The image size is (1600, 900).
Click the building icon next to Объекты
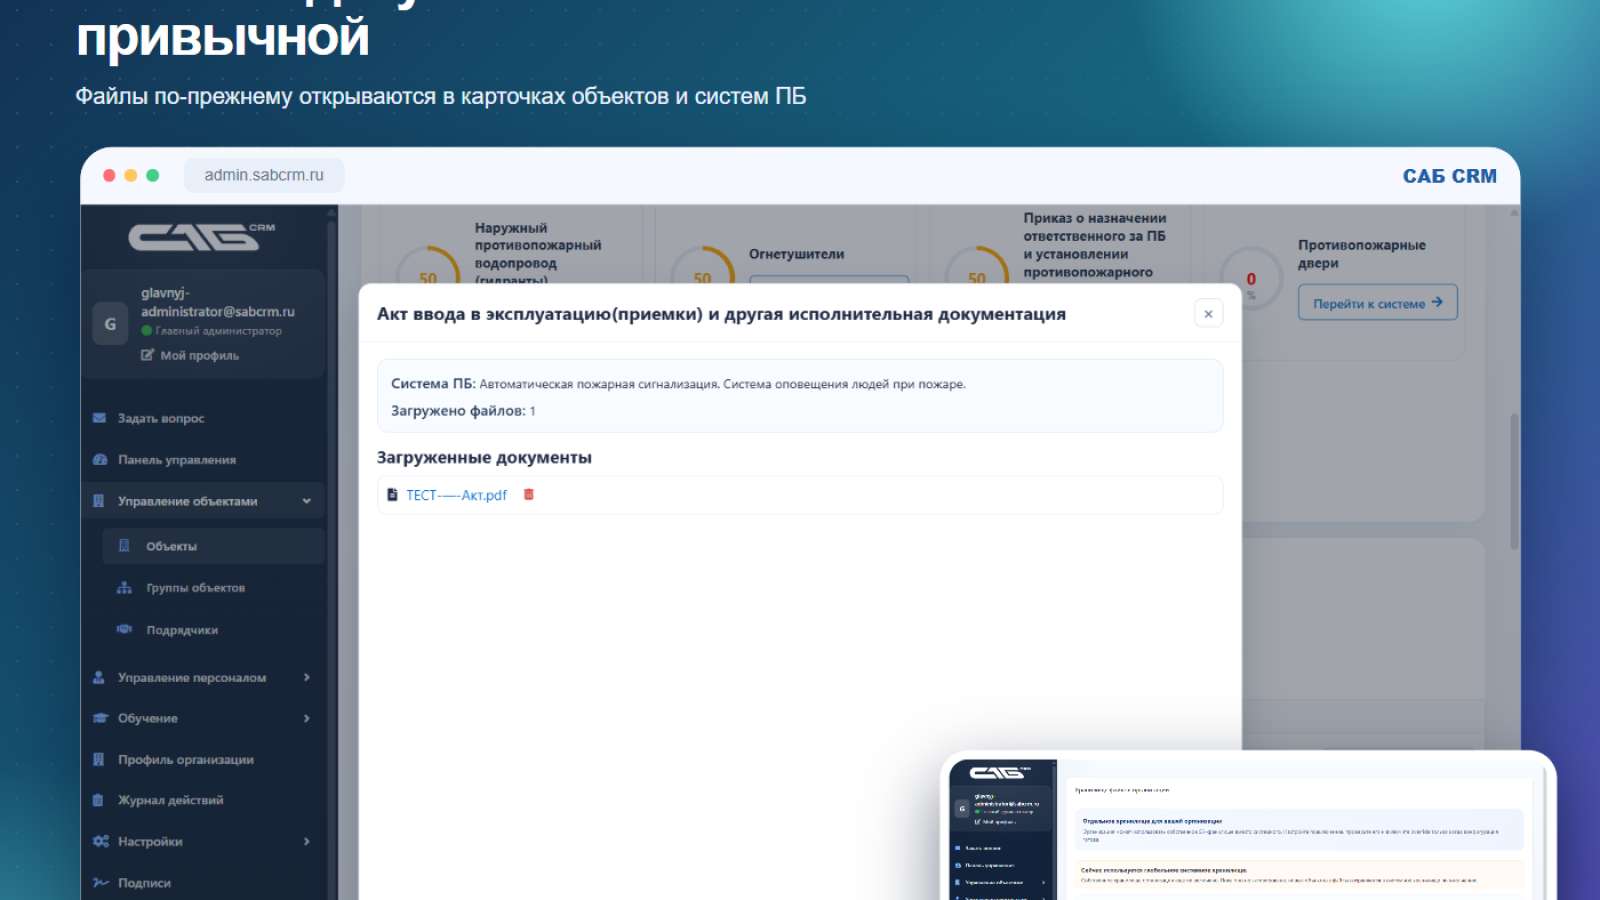pos(124,546)
